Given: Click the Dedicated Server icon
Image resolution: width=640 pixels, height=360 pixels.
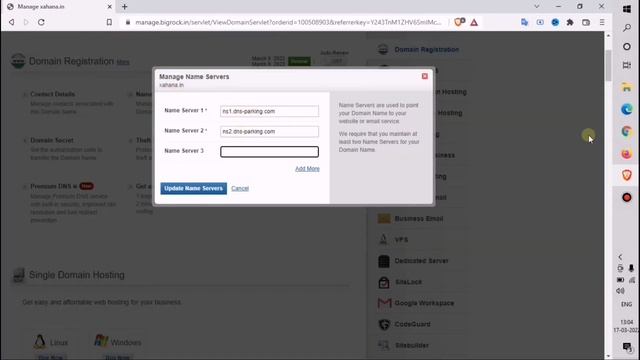Looking at the screenshot, I should click(384, 261).
